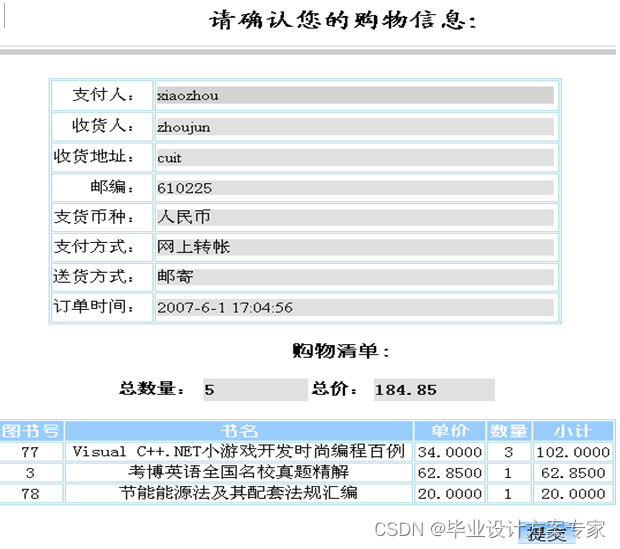Click quantity 1 in 考博英语 row
This screenshot has height=549, width=620.
click(x=508, y=473)
